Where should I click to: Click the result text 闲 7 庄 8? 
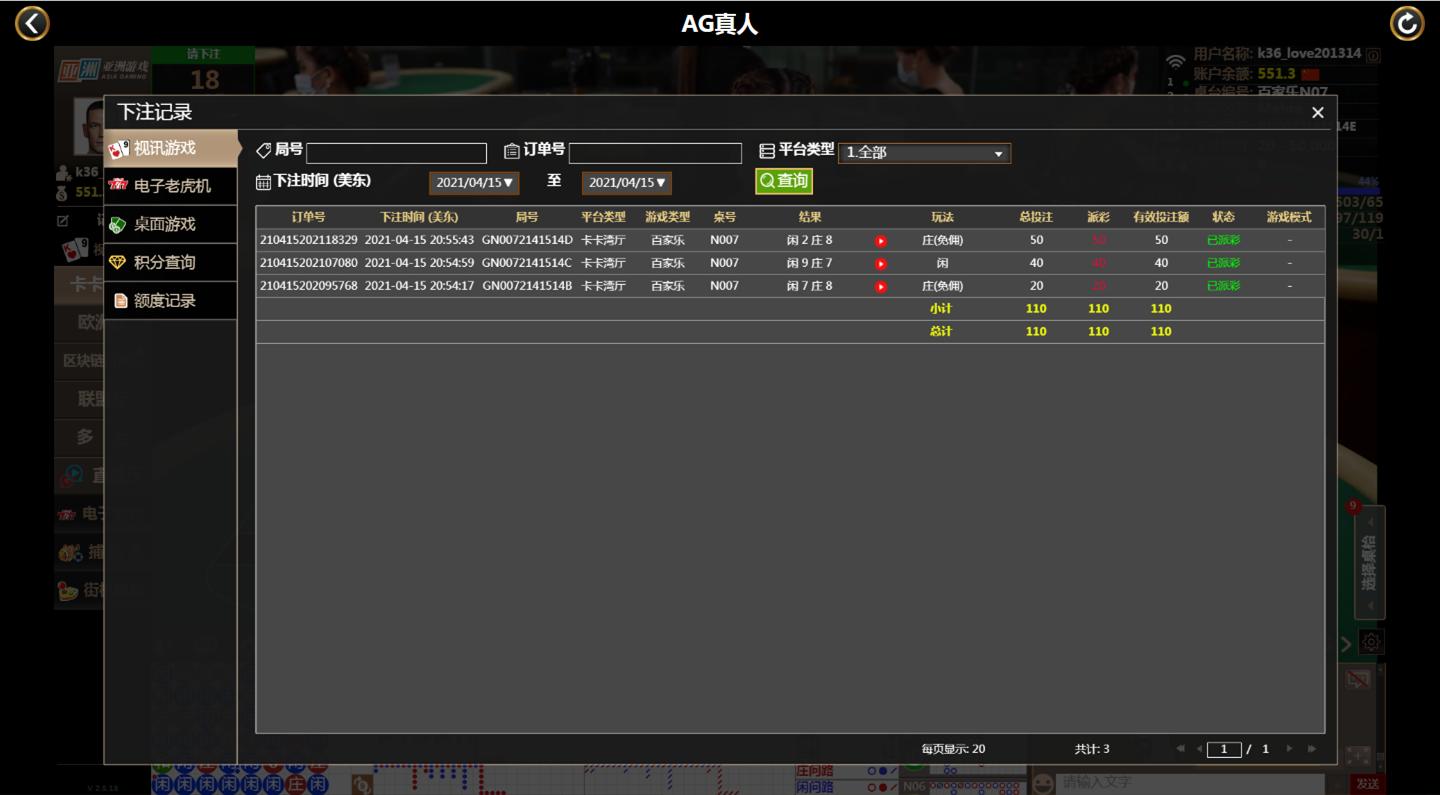coord(810,286)
